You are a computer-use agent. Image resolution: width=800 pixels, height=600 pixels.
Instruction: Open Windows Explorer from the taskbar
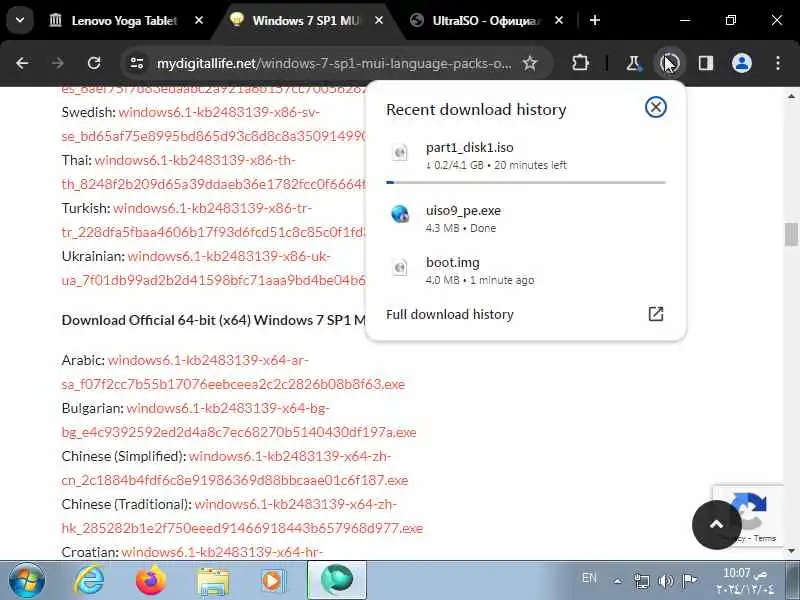click(213, 581)
